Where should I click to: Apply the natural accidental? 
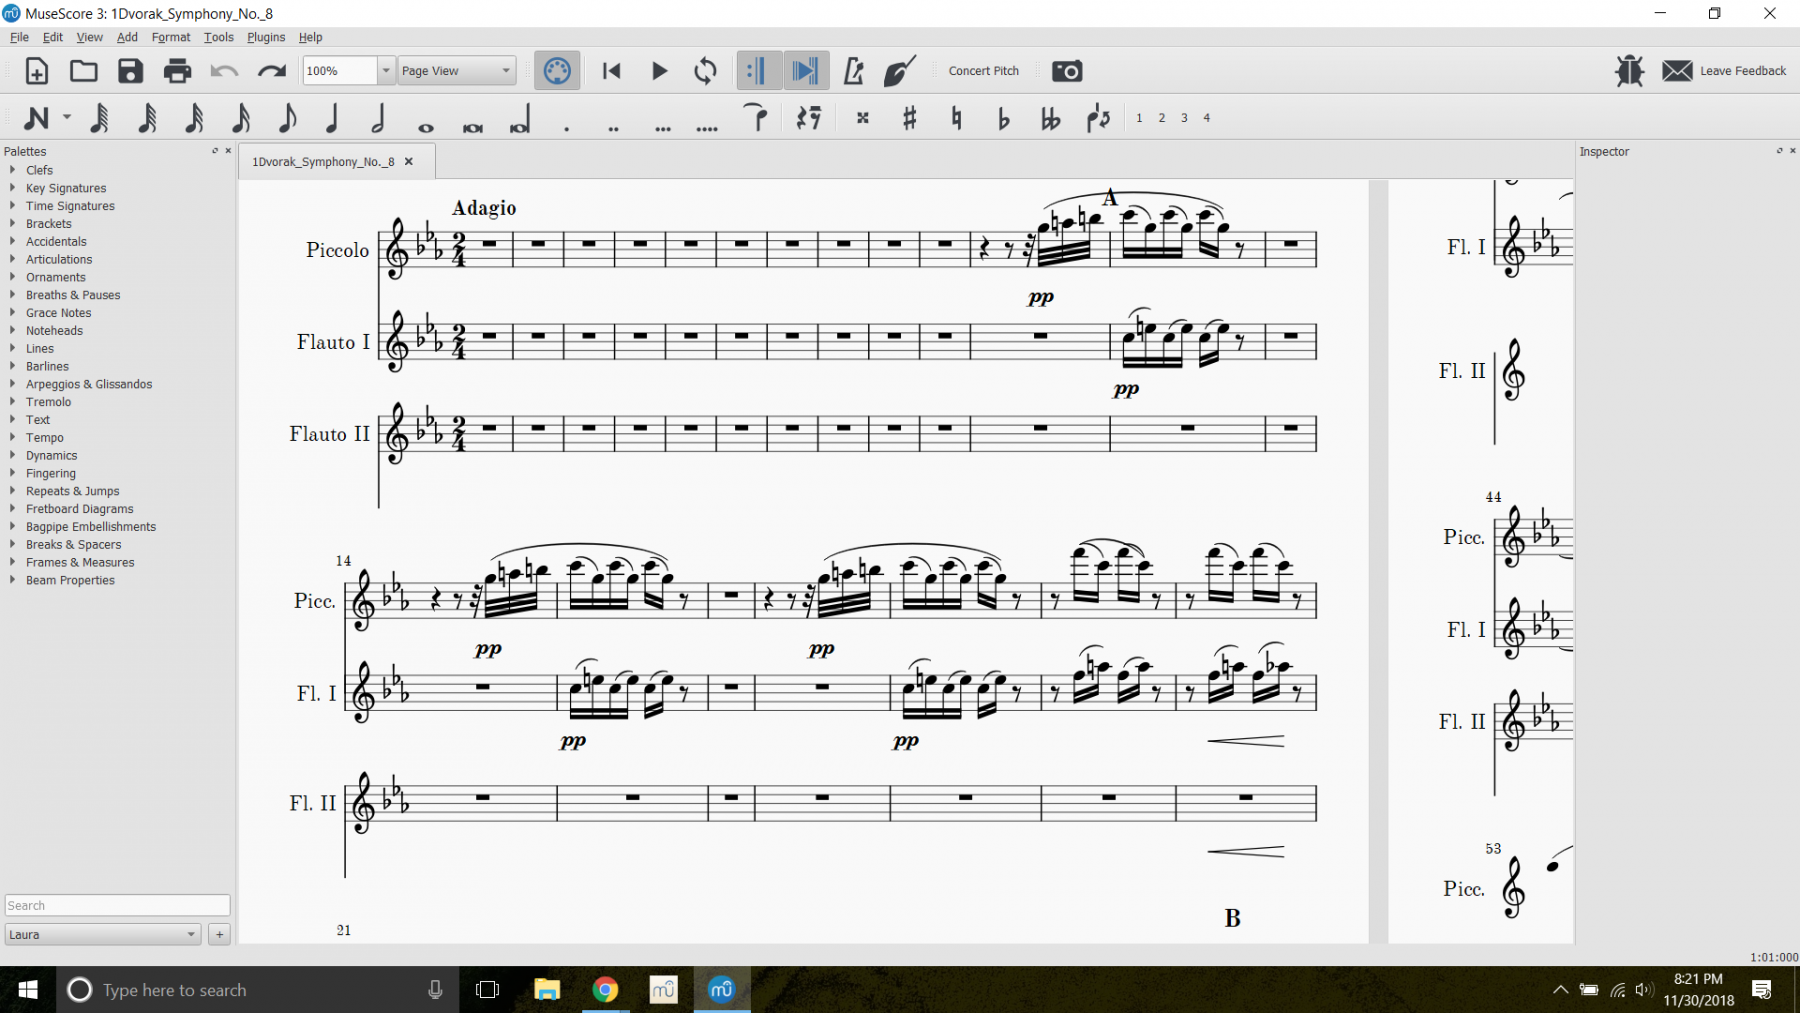[x=956, y=118]
